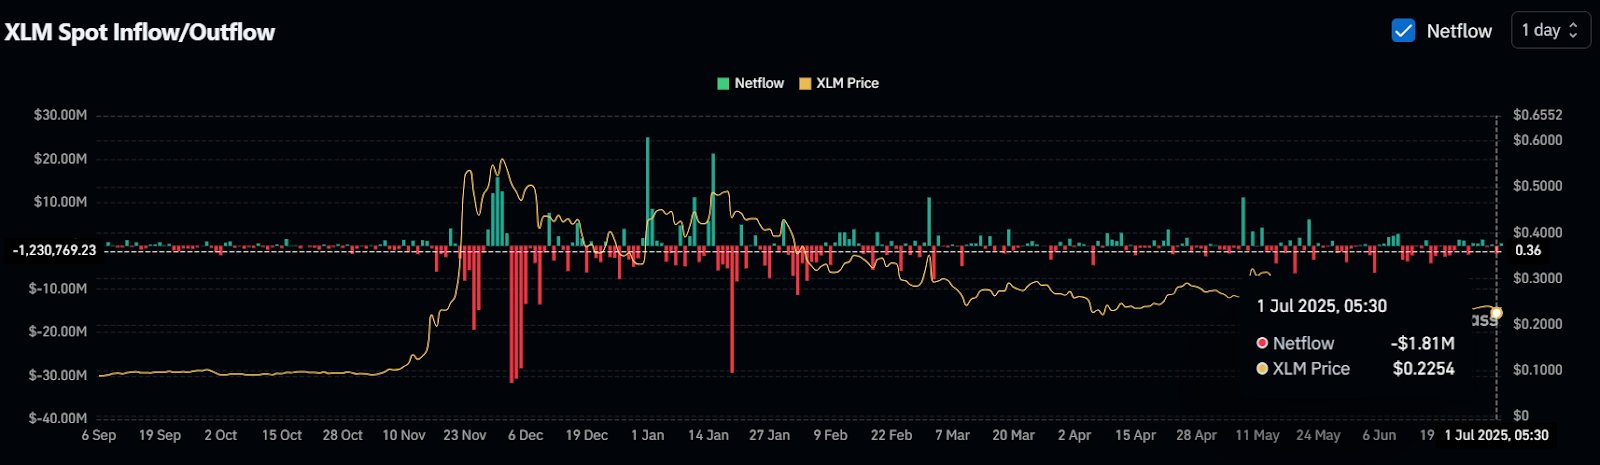Click the 19 Dec date label
This screenshot has width=1600, height=465.
click(x=587, y=435)
